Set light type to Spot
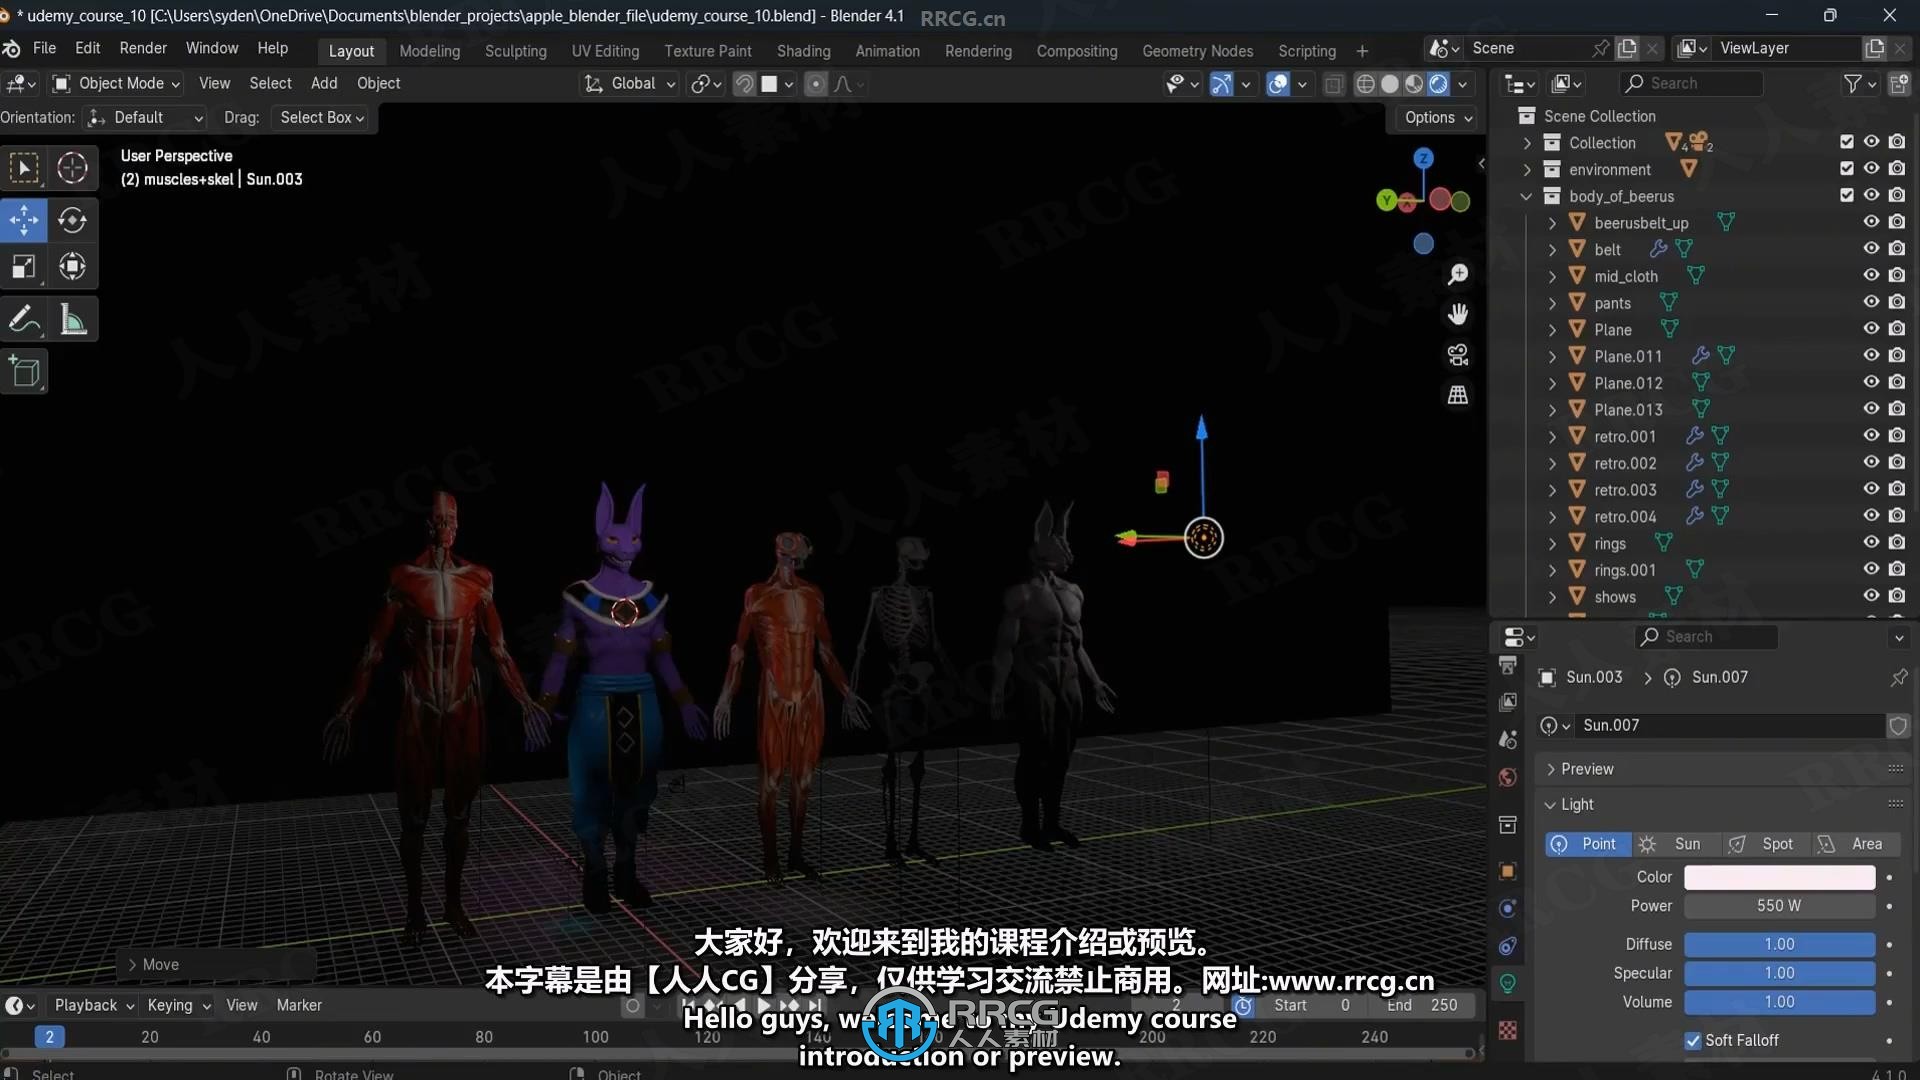The image size is (1920, 1080). click(x=1766, y=845)
